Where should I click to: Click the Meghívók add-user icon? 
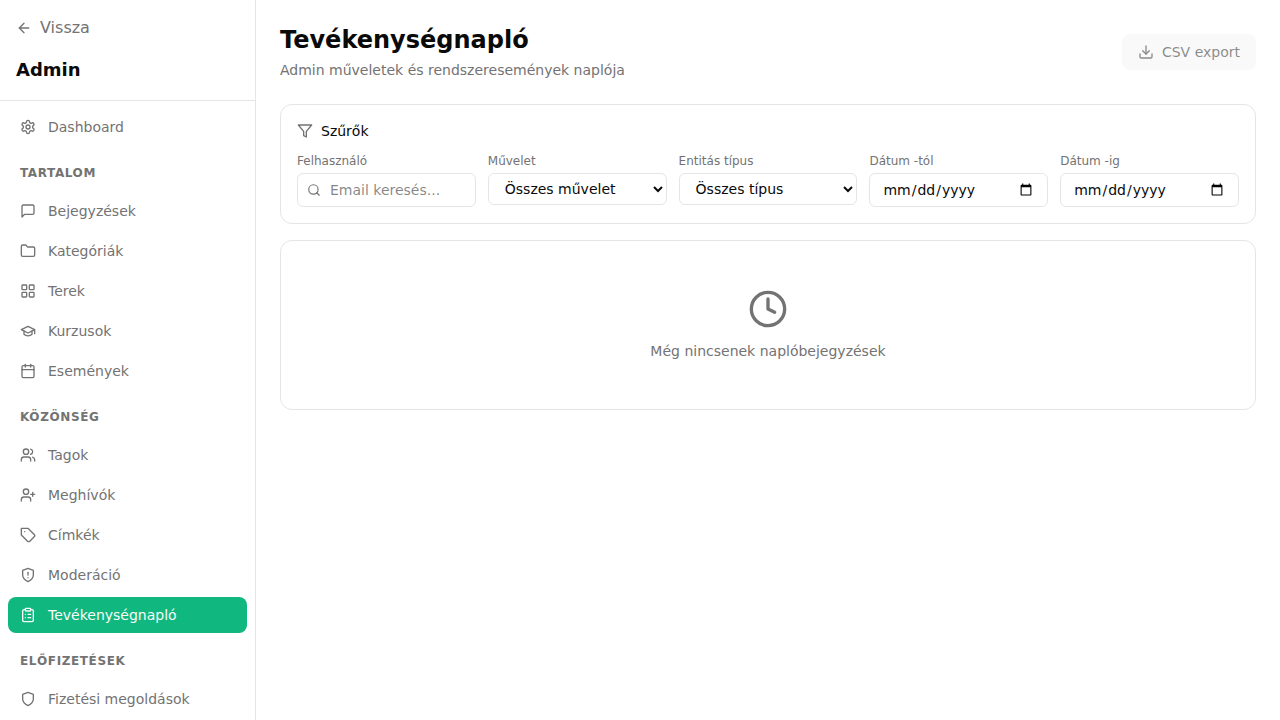pos(27,494)
